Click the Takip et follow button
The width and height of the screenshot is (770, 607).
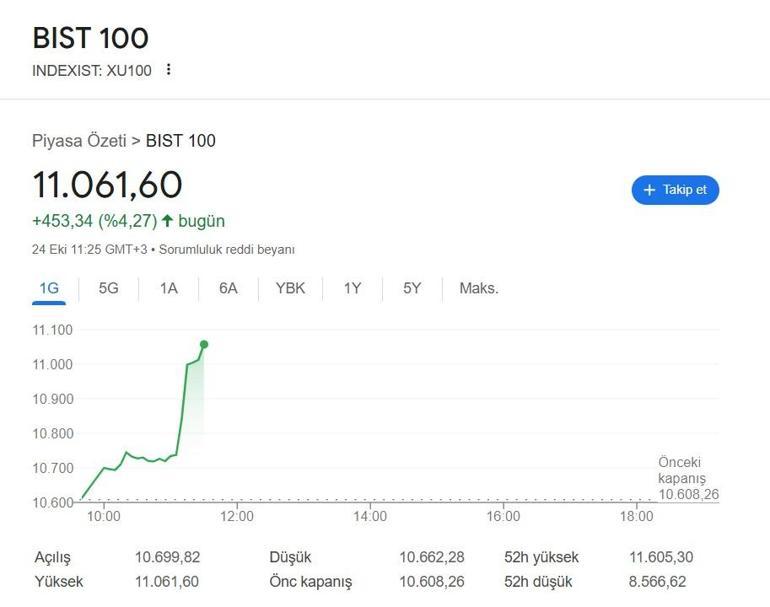click(x=675, y=190)
